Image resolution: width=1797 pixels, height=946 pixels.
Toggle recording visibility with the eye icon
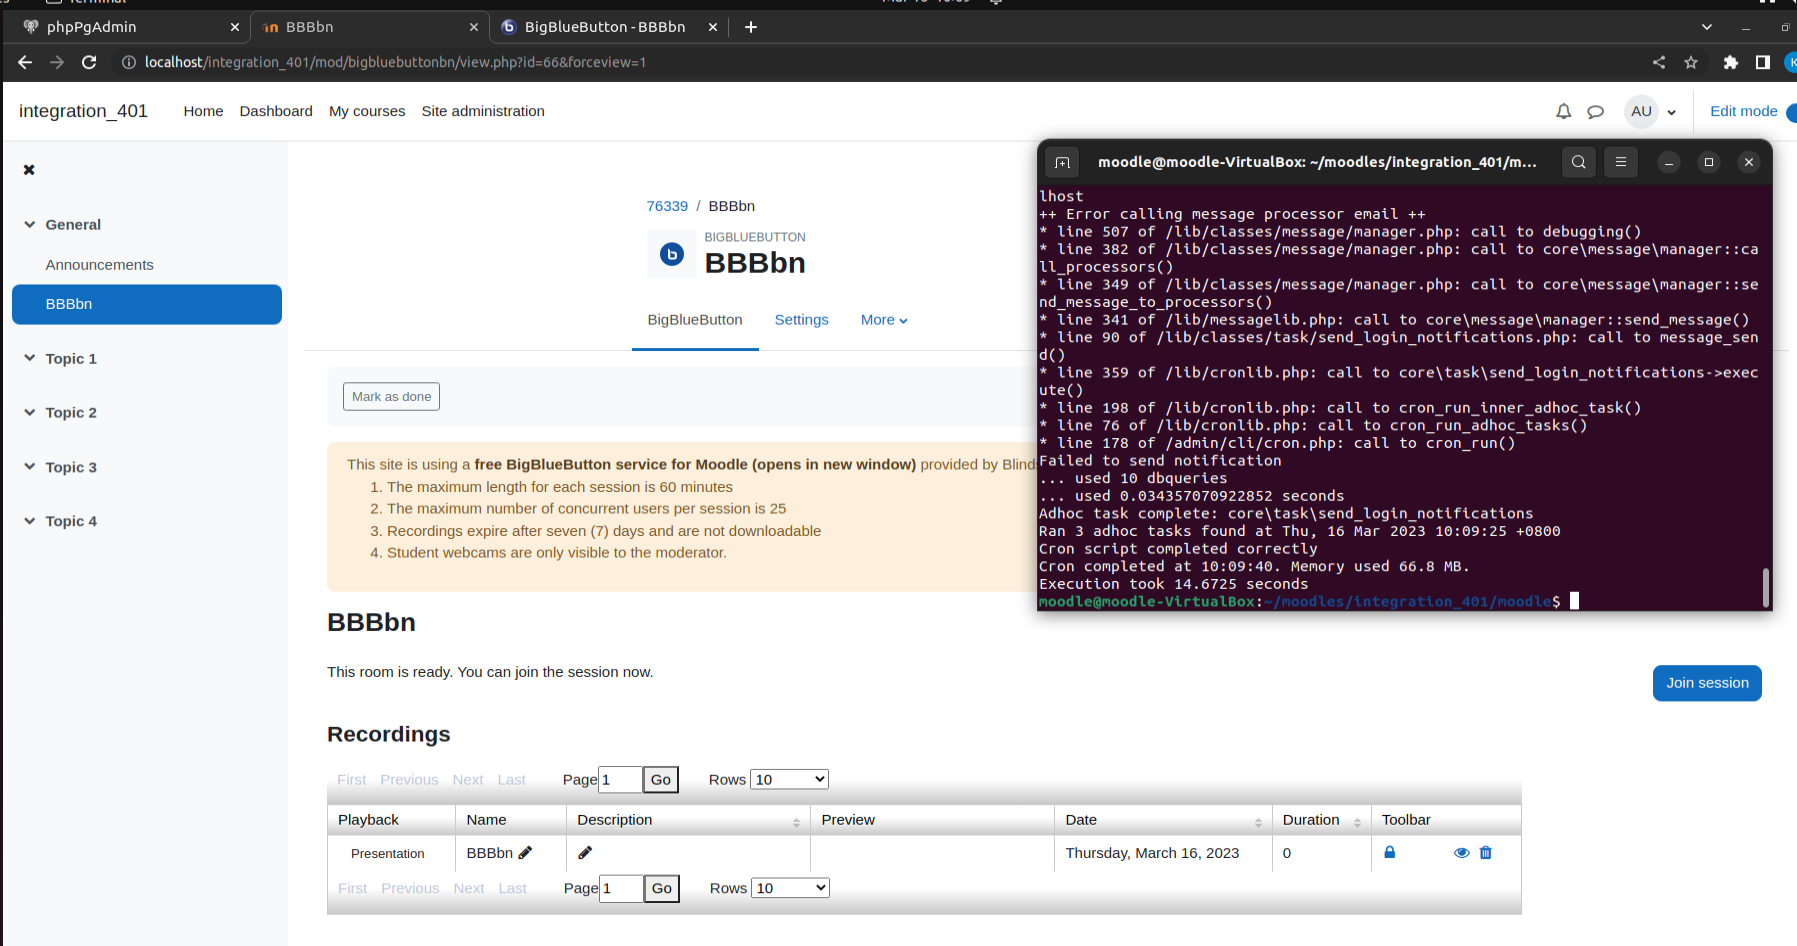[x=1461, y=853]
